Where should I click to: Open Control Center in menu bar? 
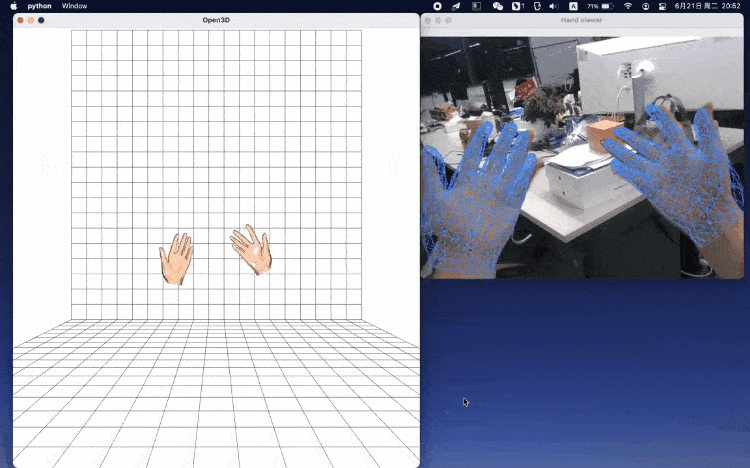point(662,6)
